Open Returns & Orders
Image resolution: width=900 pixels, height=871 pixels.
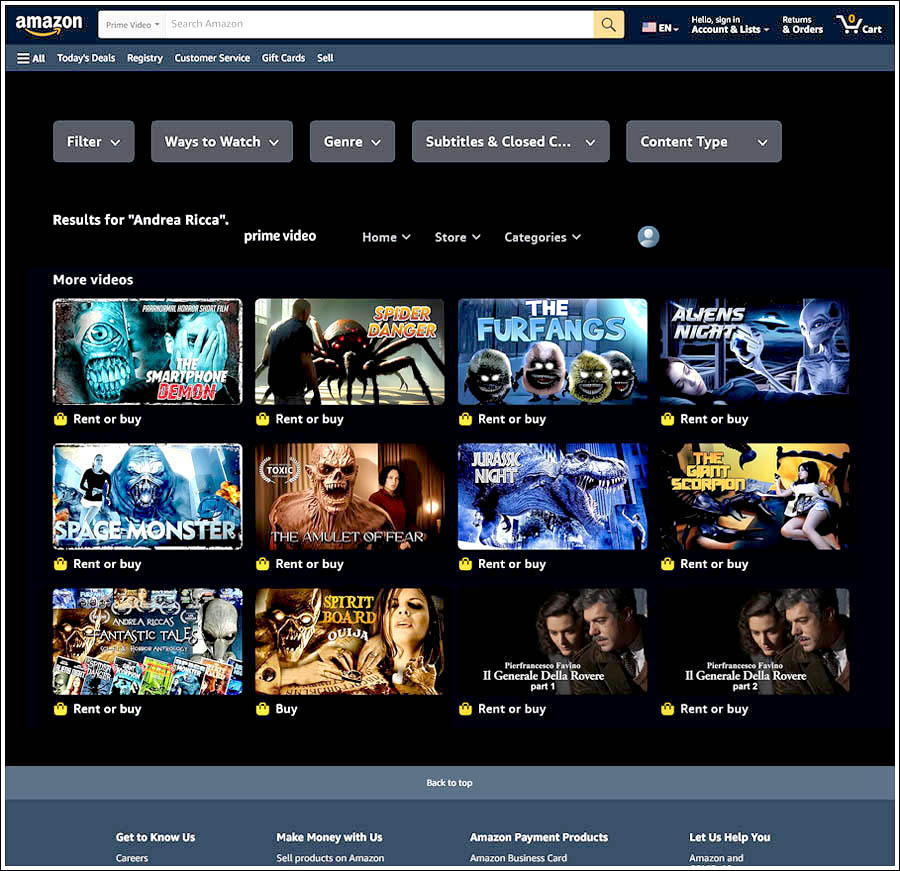(802, 25)
